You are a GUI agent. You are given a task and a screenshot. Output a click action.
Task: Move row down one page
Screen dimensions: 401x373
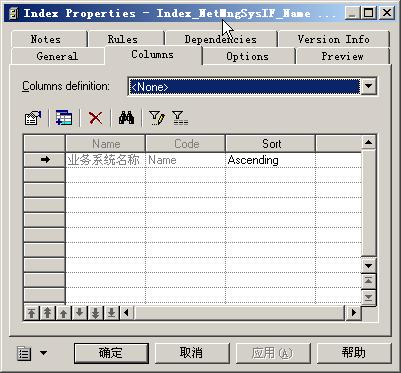coord(95,313)
